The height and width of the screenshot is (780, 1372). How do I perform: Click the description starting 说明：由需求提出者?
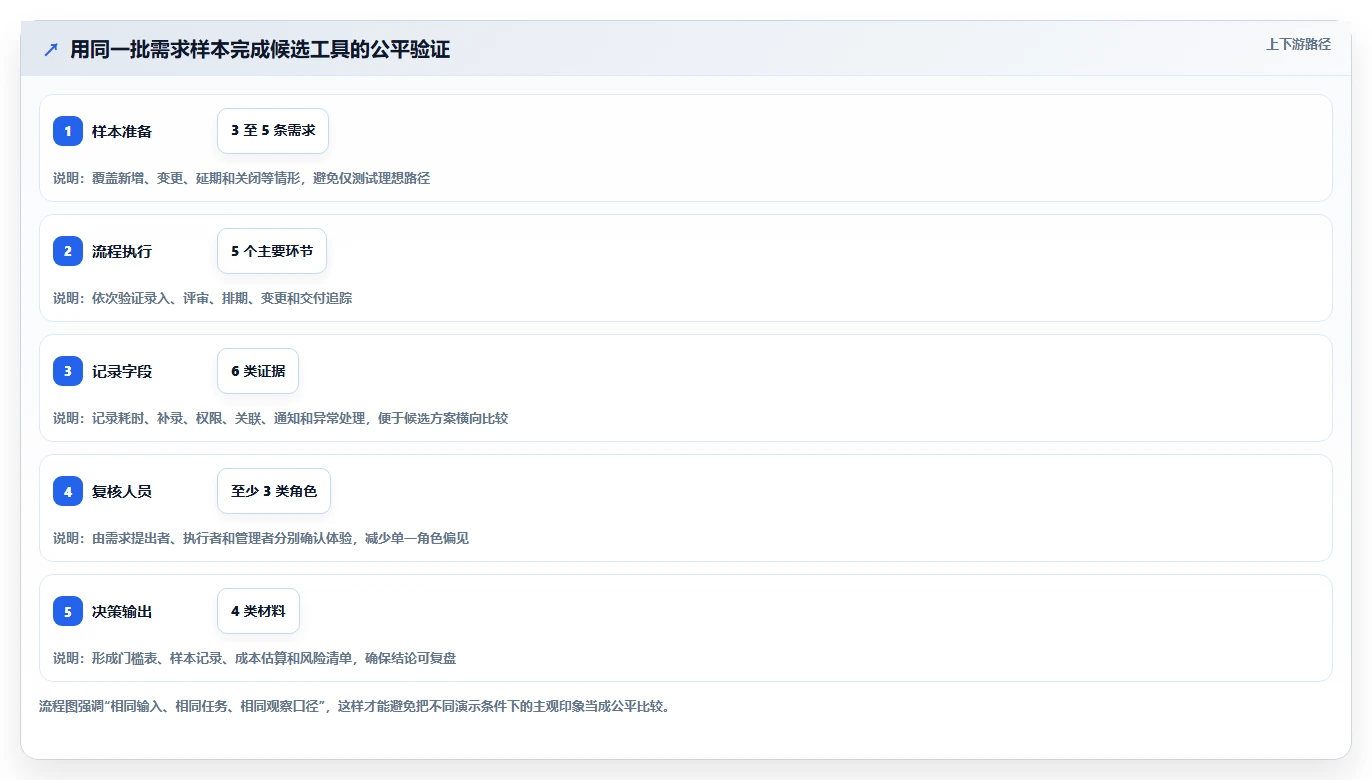coord(261,538)
